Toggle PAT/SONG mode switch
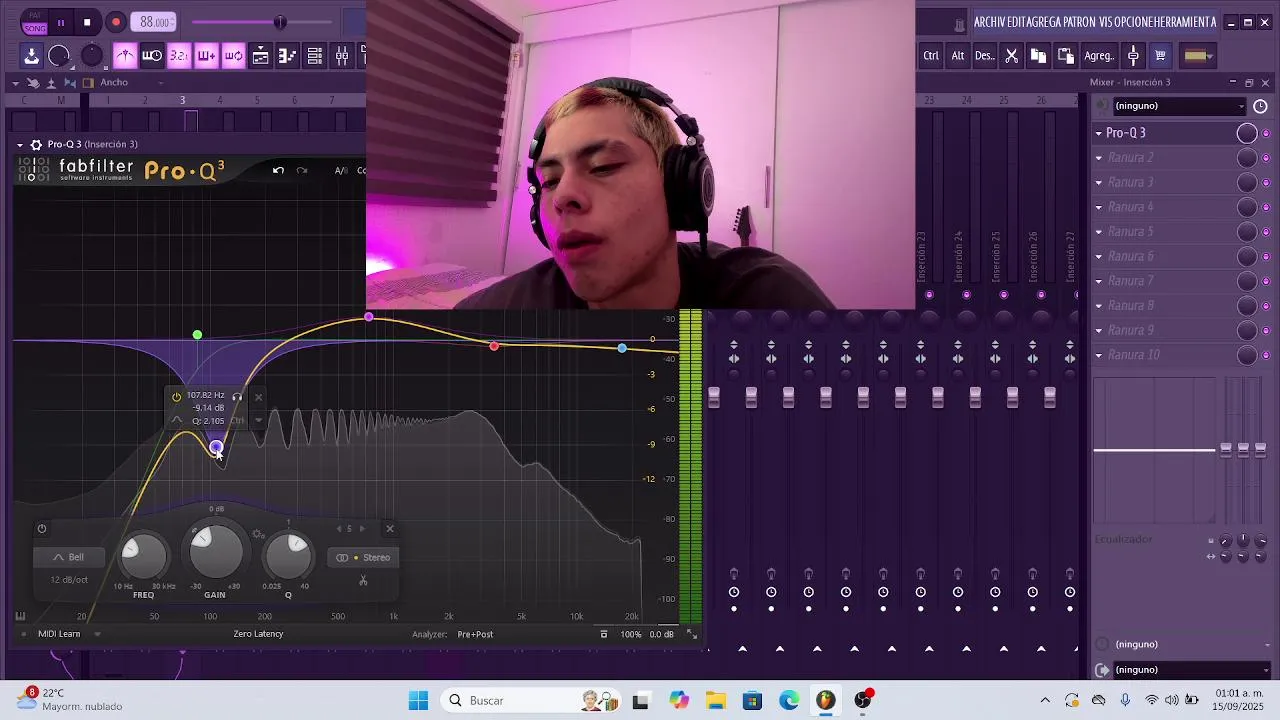 pyautogui.click(x=35, y=22)
